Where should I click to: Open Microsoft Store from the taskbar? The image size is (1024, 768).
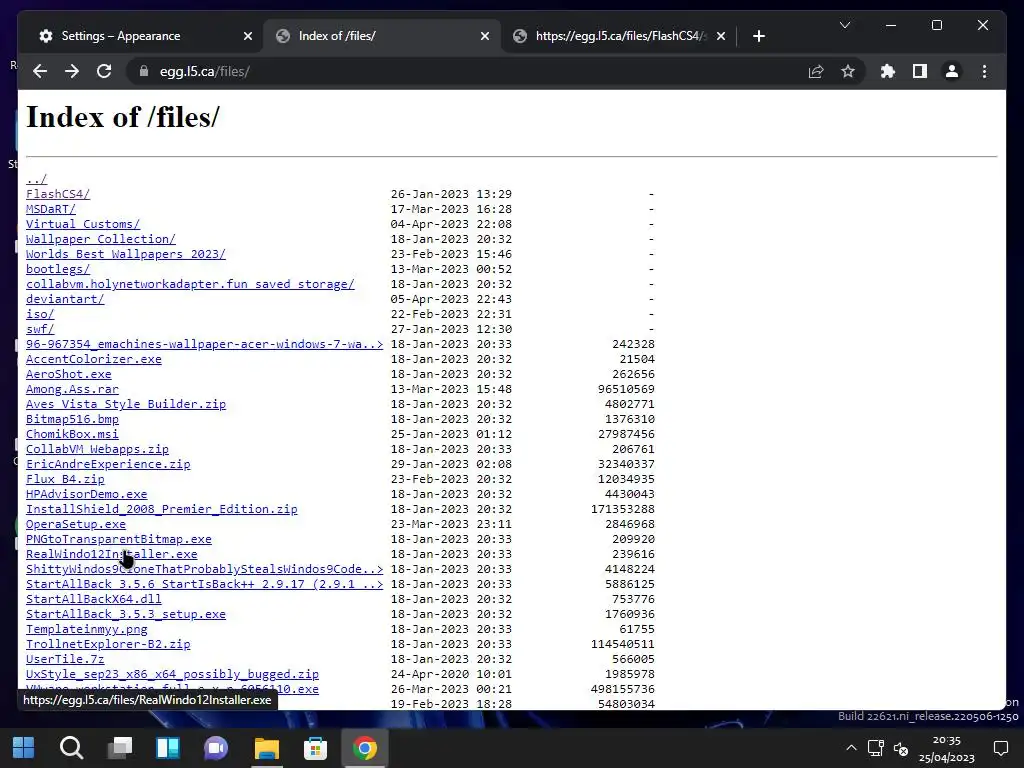pos(315,748)
